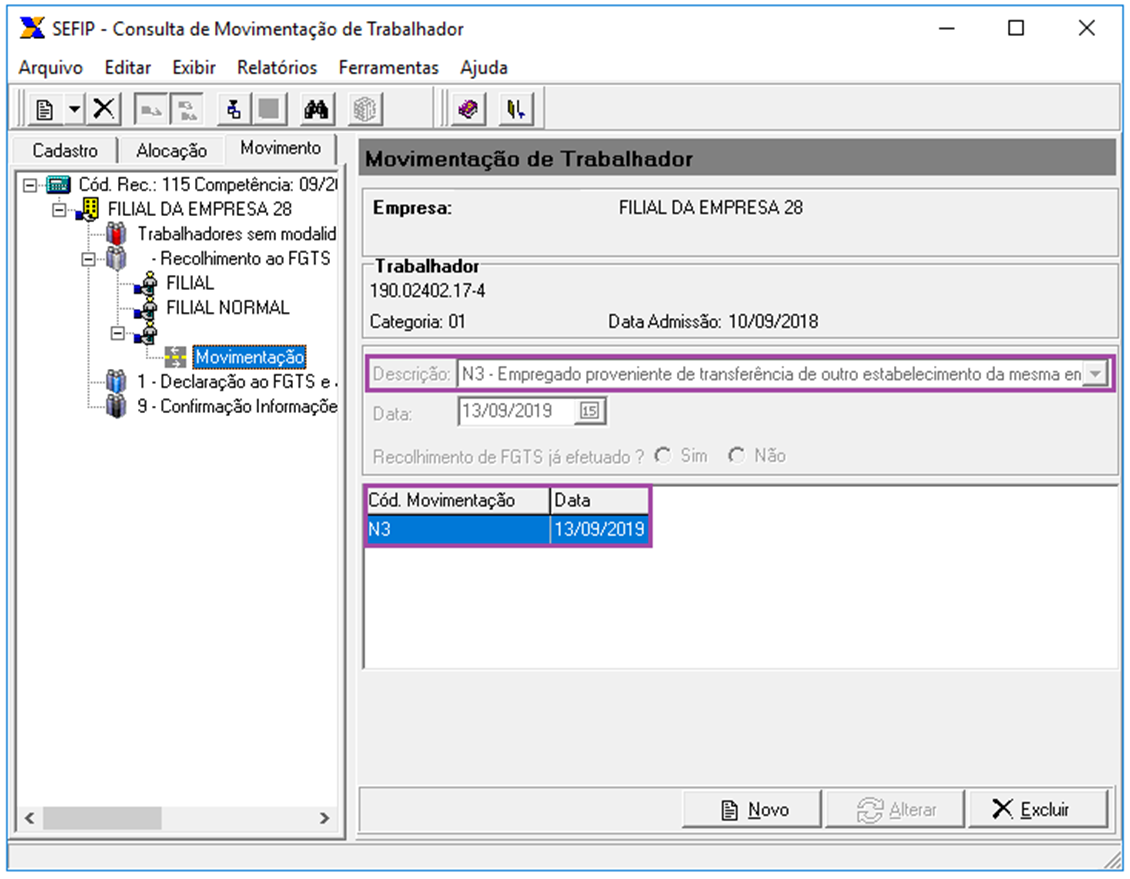
Task: Switch to the Cadastro tab
Action: [x=65, y=150]
